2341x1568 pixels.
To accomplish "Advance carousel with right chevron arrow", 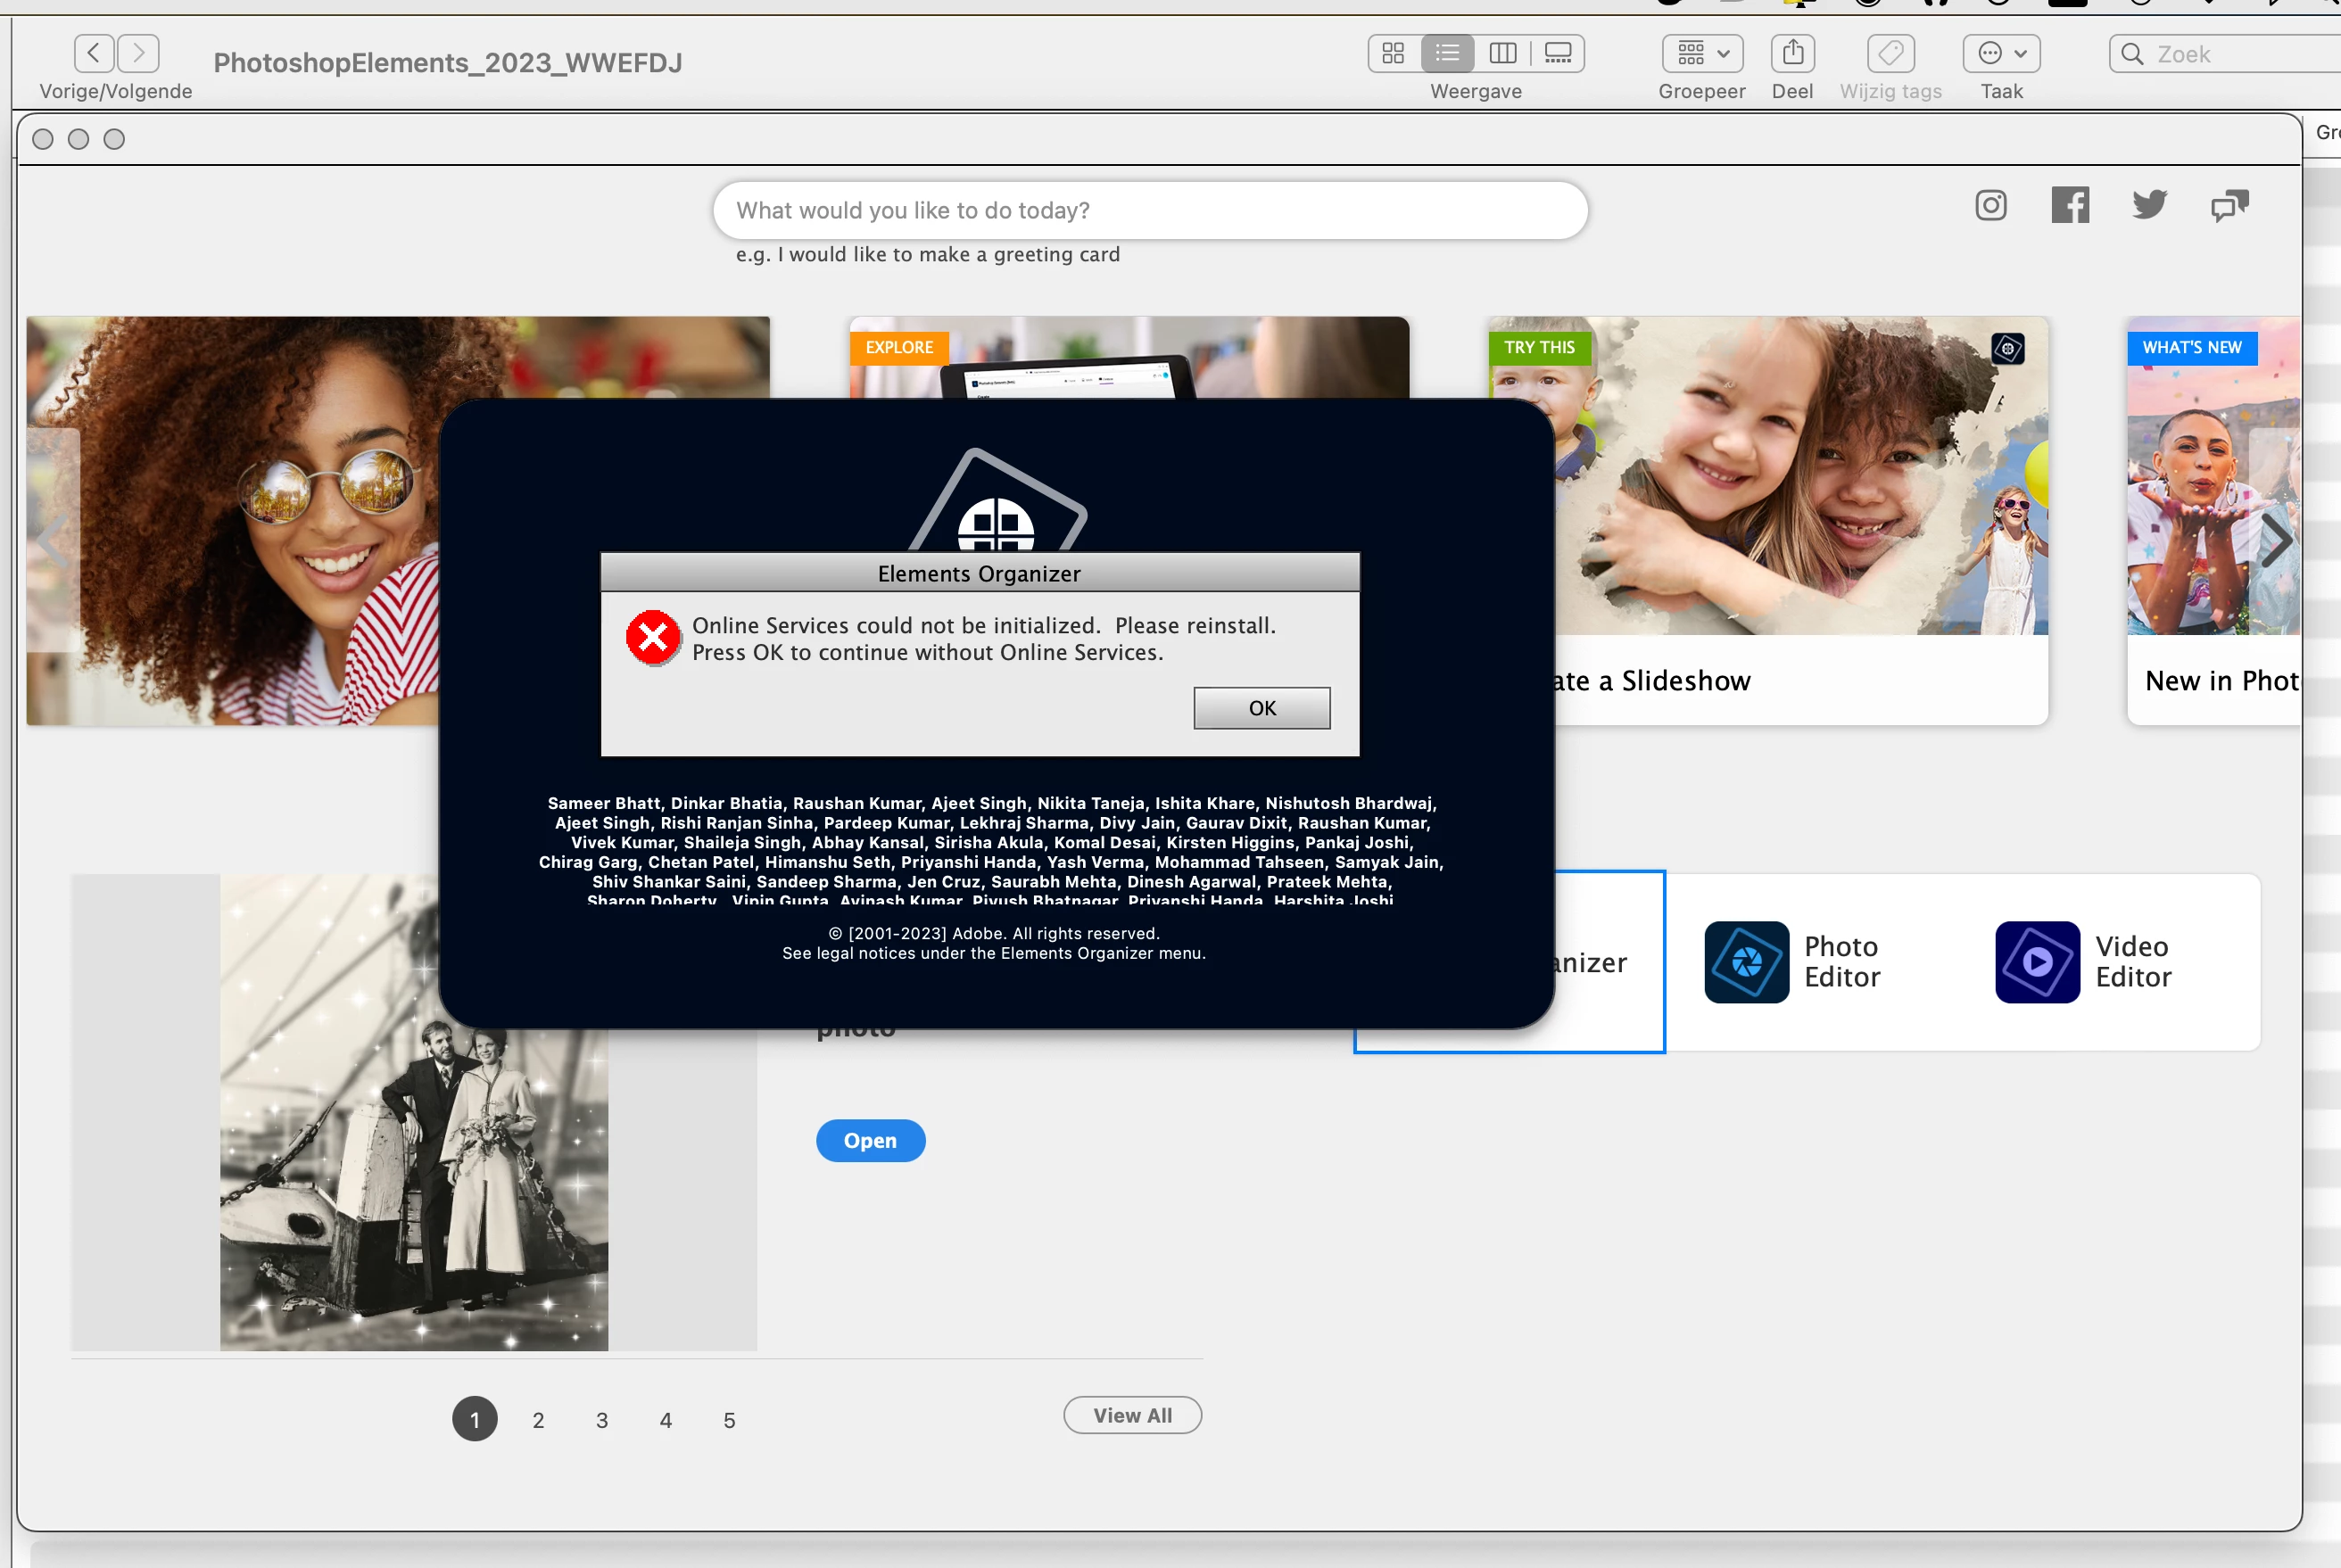I will pos(2276,540).
